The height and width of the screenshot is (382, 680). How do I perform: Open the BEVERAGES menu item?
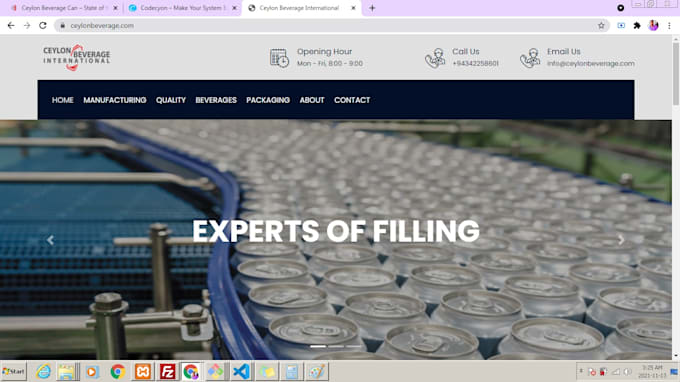click(216, 100)
